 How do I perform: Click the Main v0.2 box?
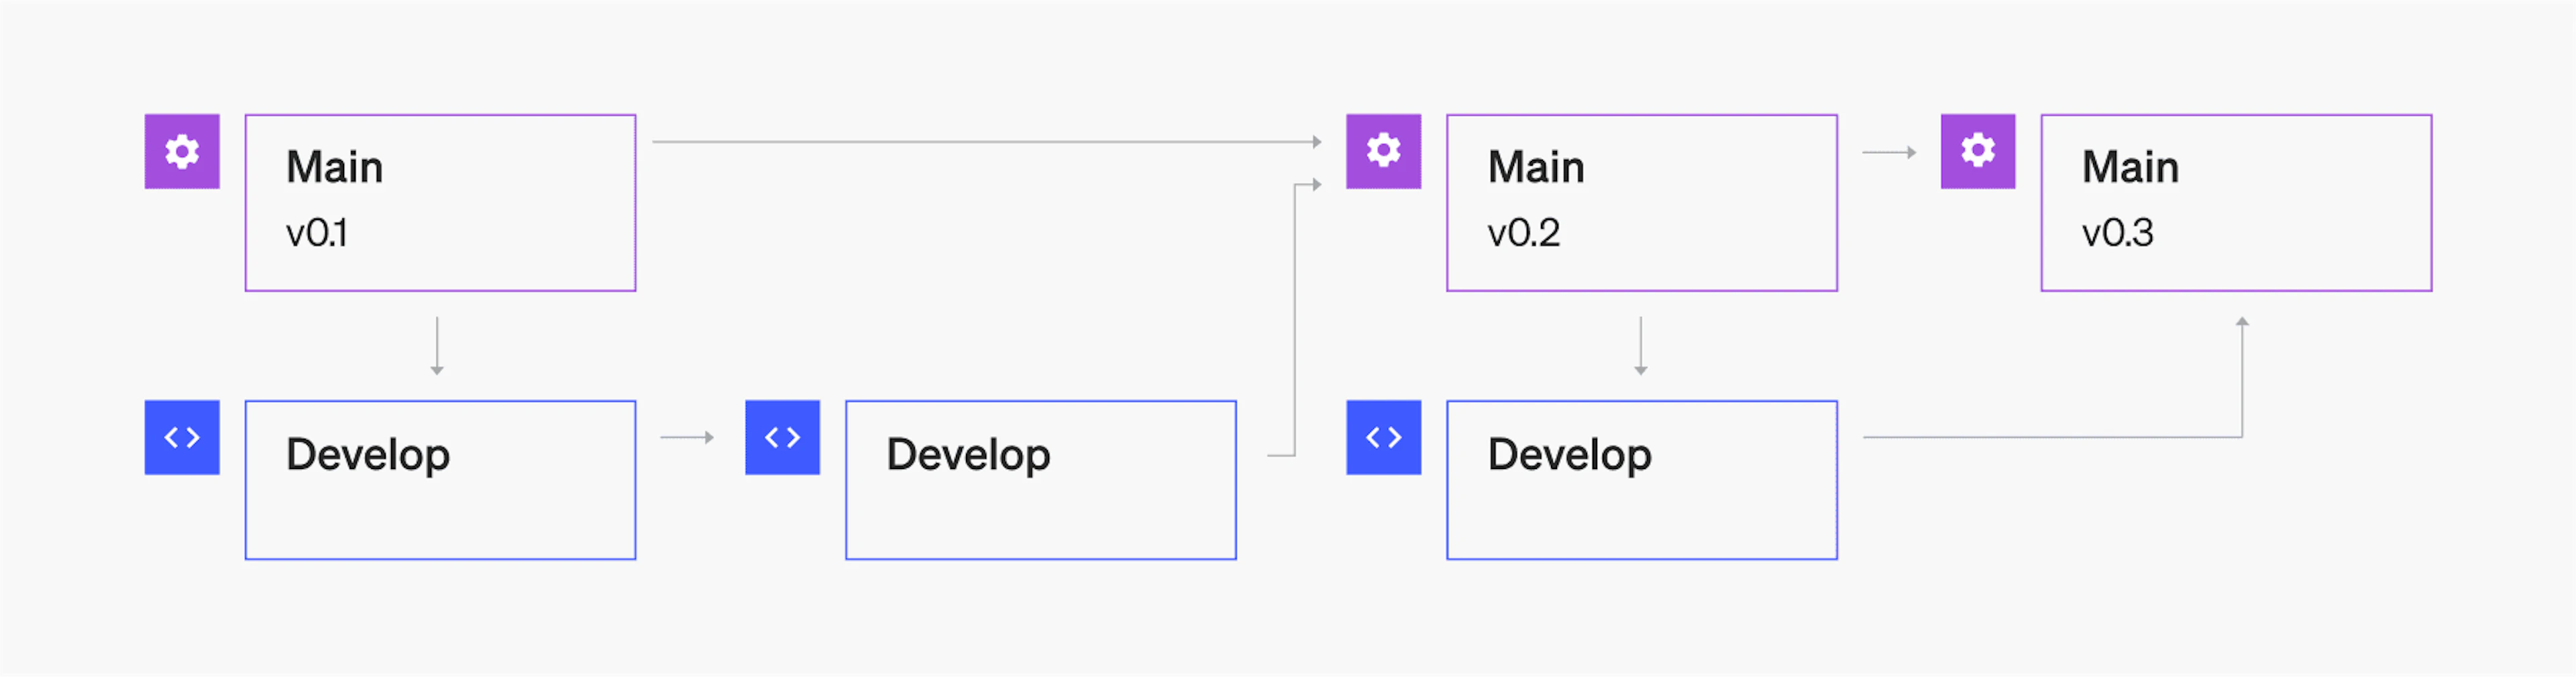(1641, 203)
